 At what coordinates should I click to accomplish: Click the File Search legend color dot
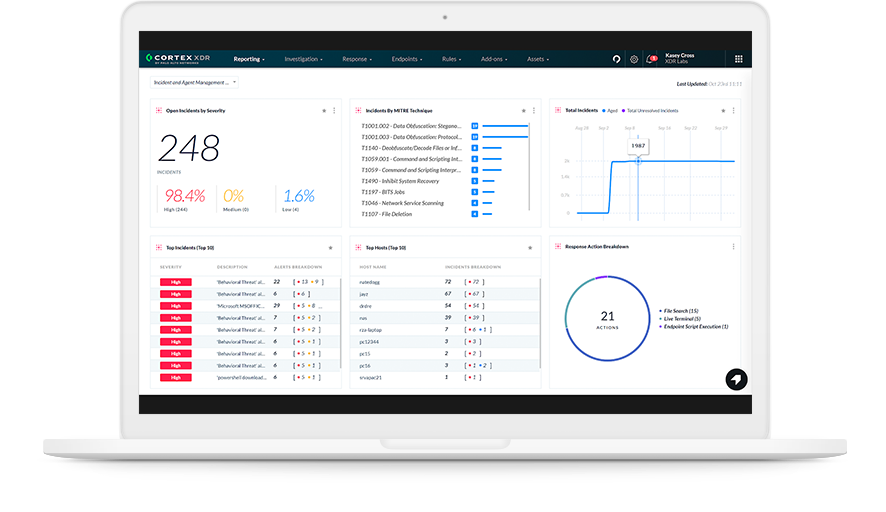point(660,311)
